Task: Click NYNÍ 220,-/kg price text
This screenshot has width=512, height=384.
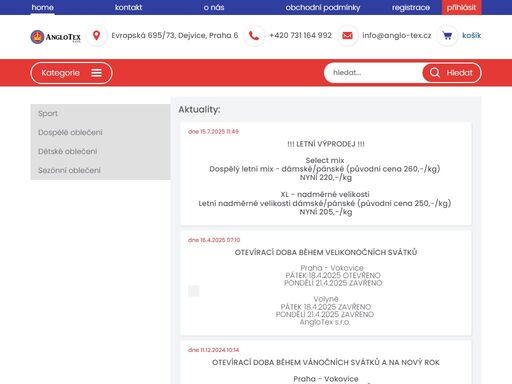Action: (x=326, y=177)
